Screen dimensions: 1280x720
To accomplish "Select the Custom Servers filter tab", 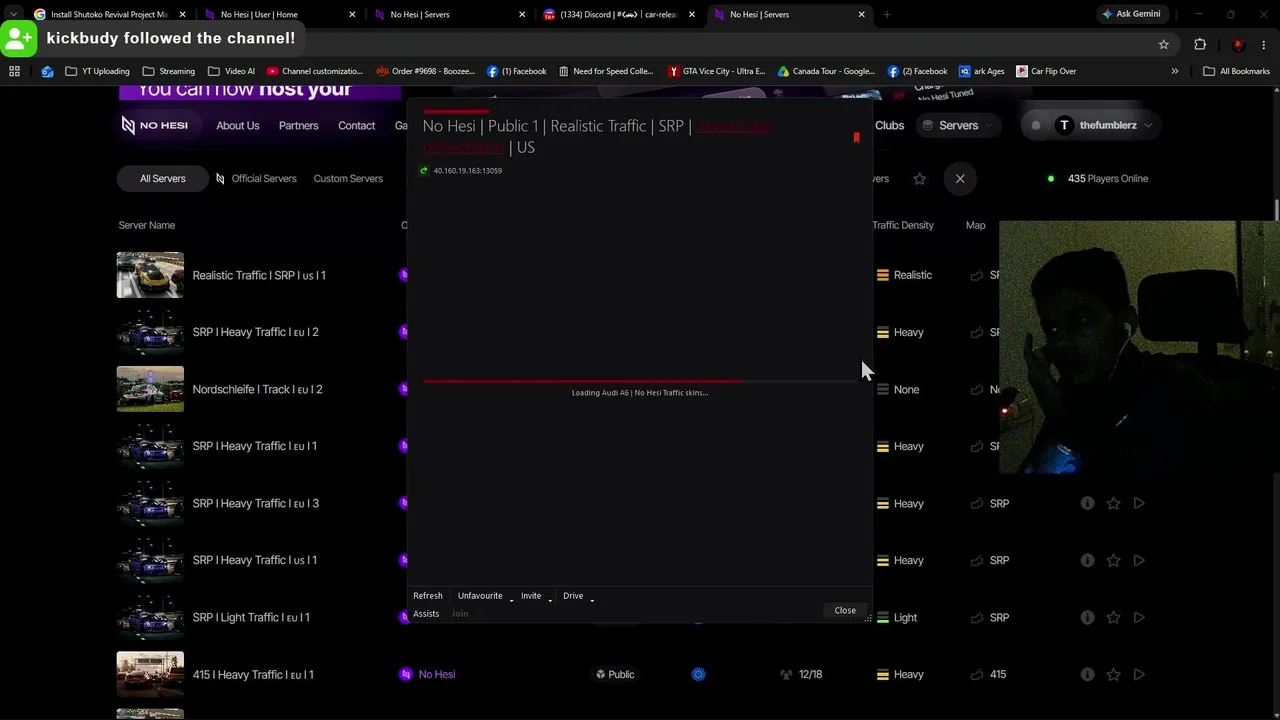I will point(348,178).
